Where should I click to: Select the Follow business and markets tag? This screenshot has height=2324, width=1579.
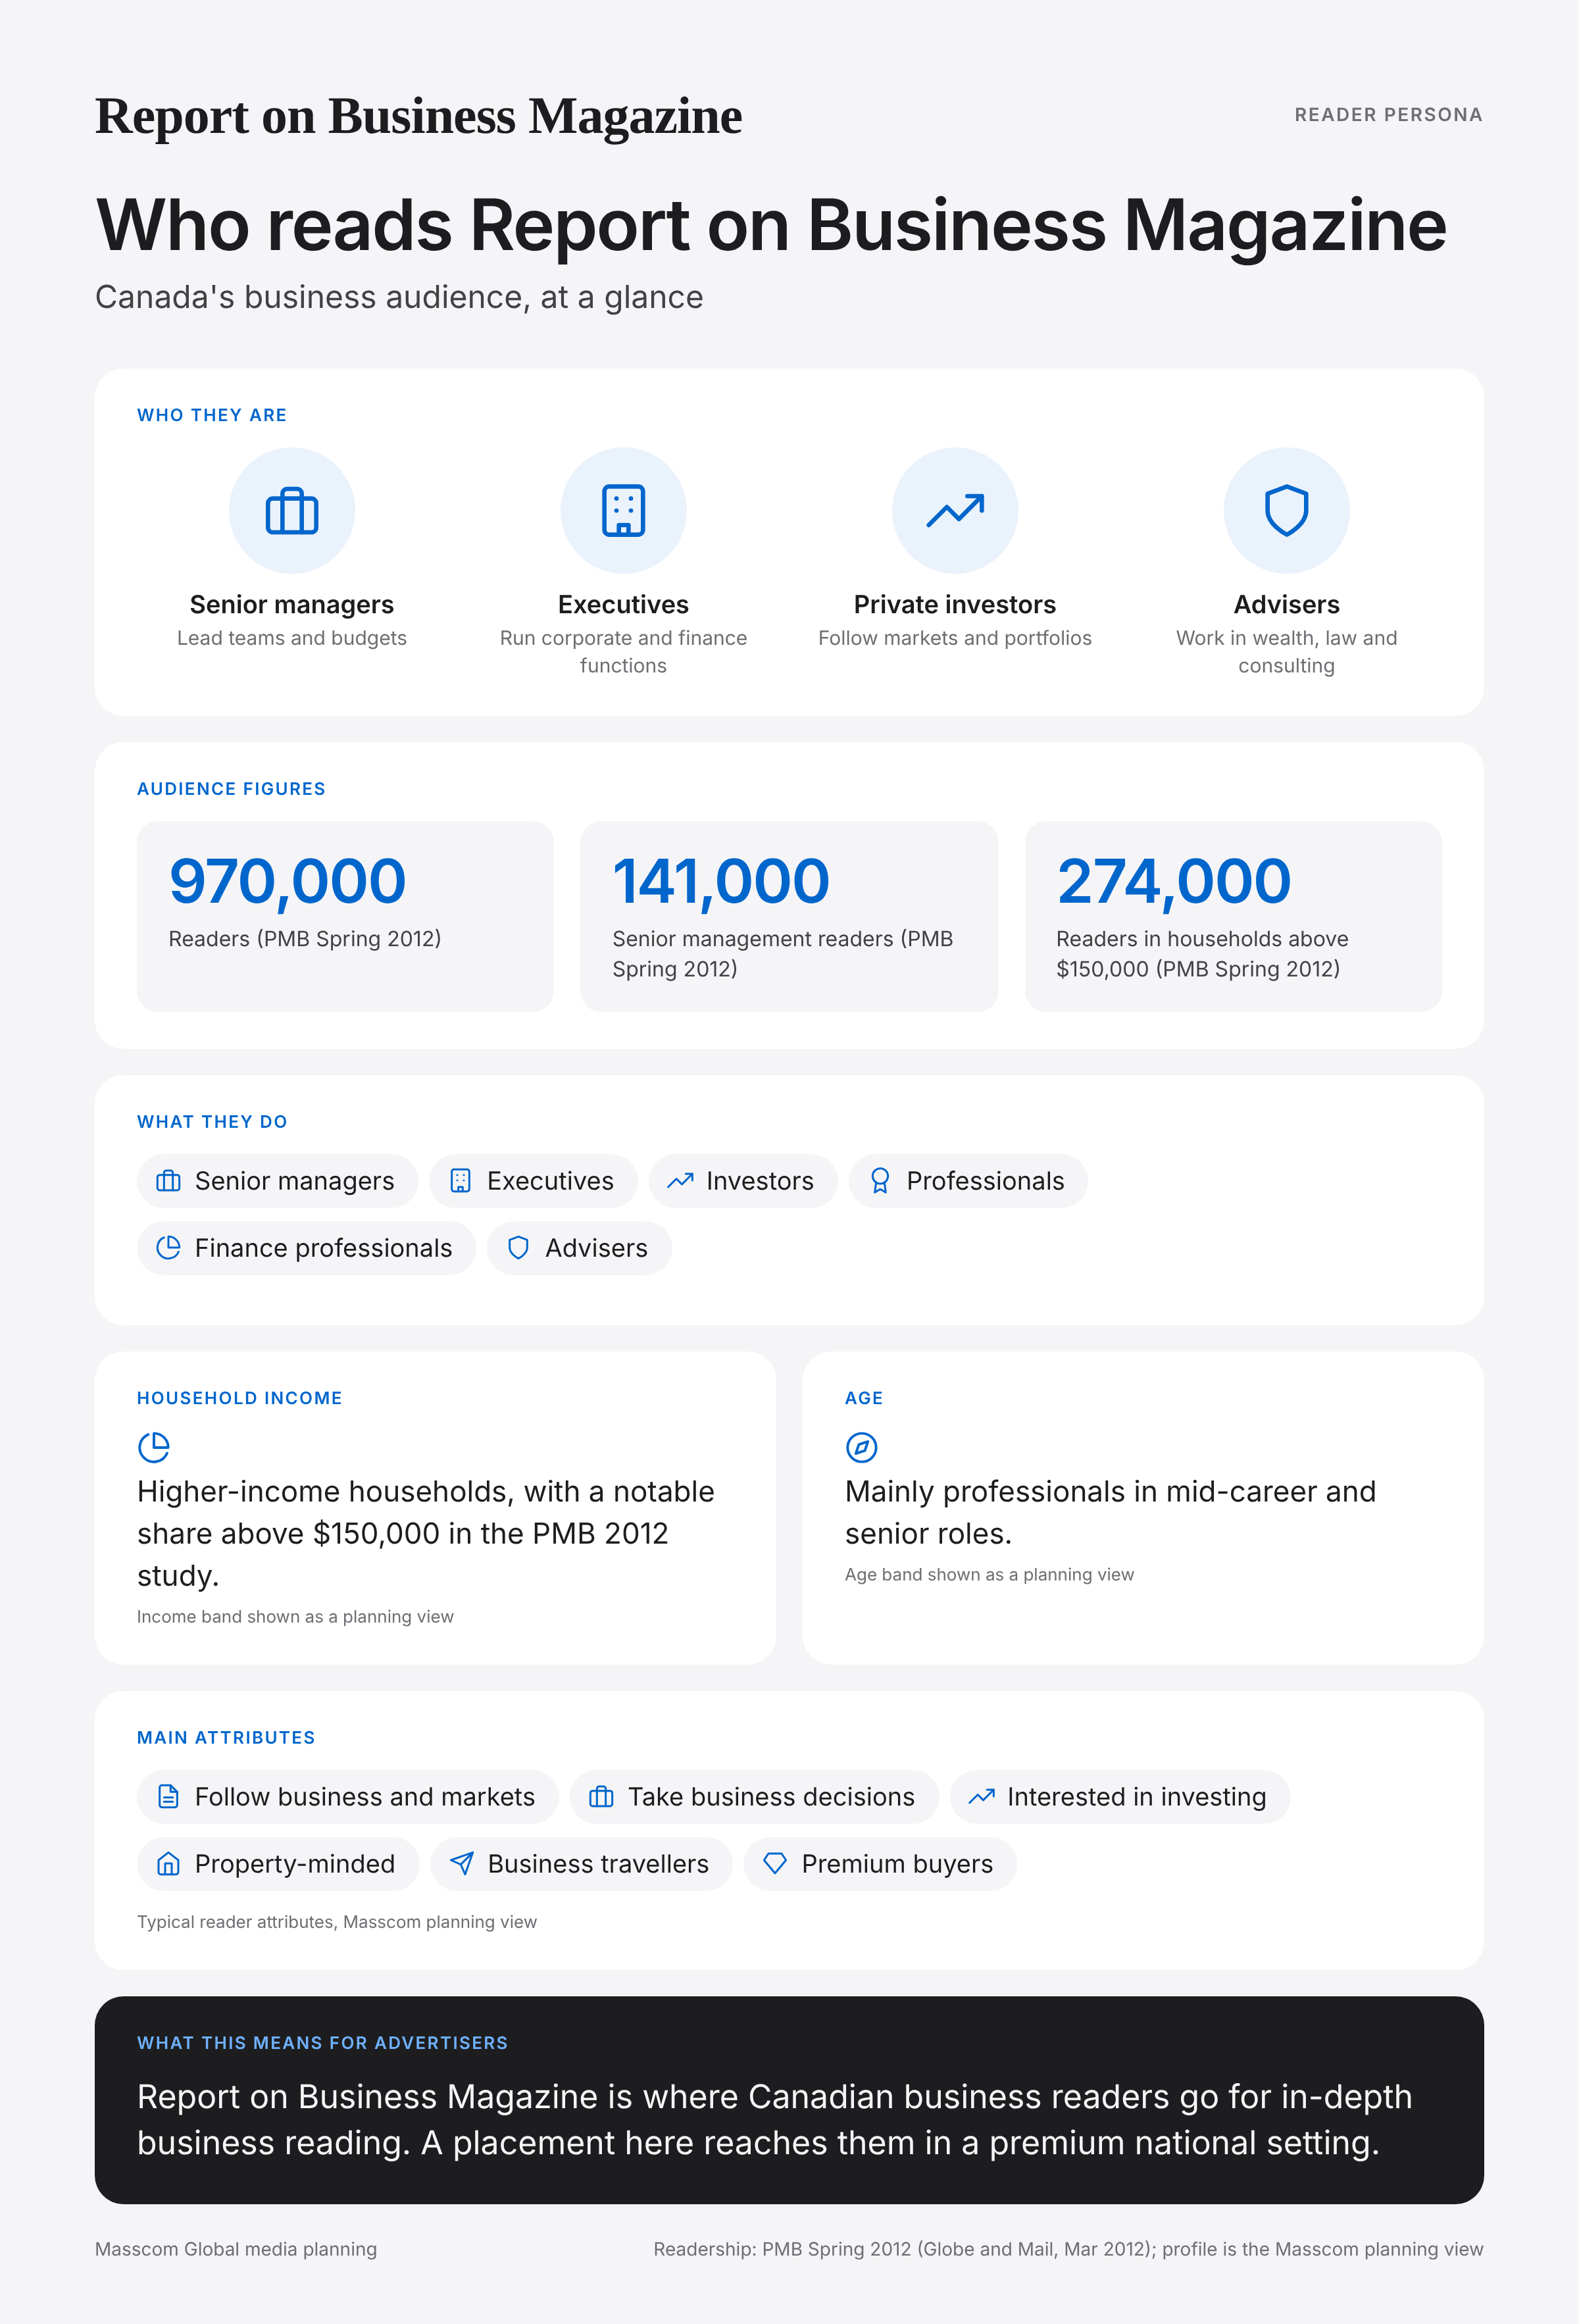348,1797
